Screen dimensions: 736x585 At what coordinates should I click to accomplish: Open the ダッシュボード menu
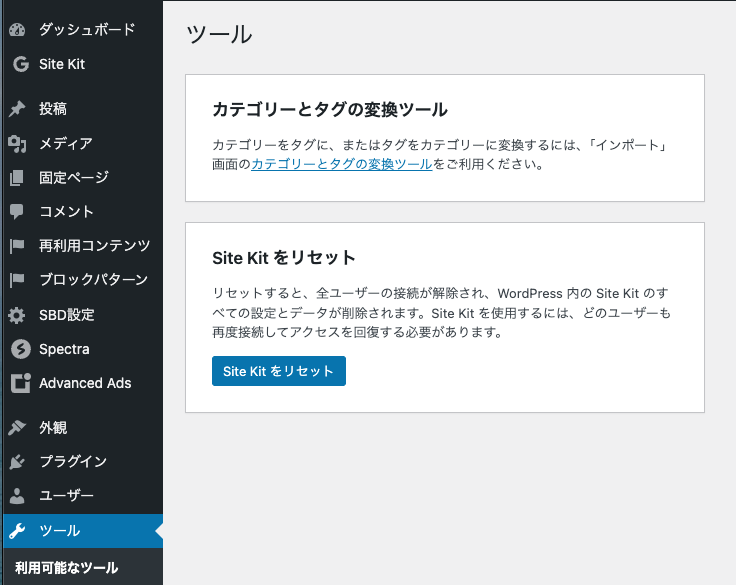point(83,30)
